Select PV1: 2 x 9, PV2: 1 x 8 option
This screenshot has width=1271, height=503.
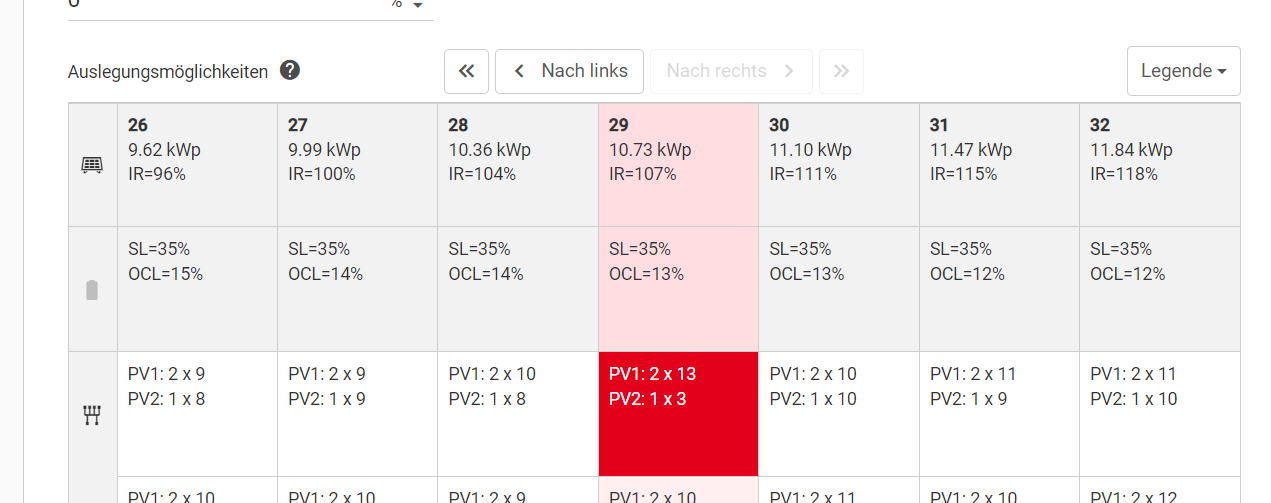coord(197,413)
